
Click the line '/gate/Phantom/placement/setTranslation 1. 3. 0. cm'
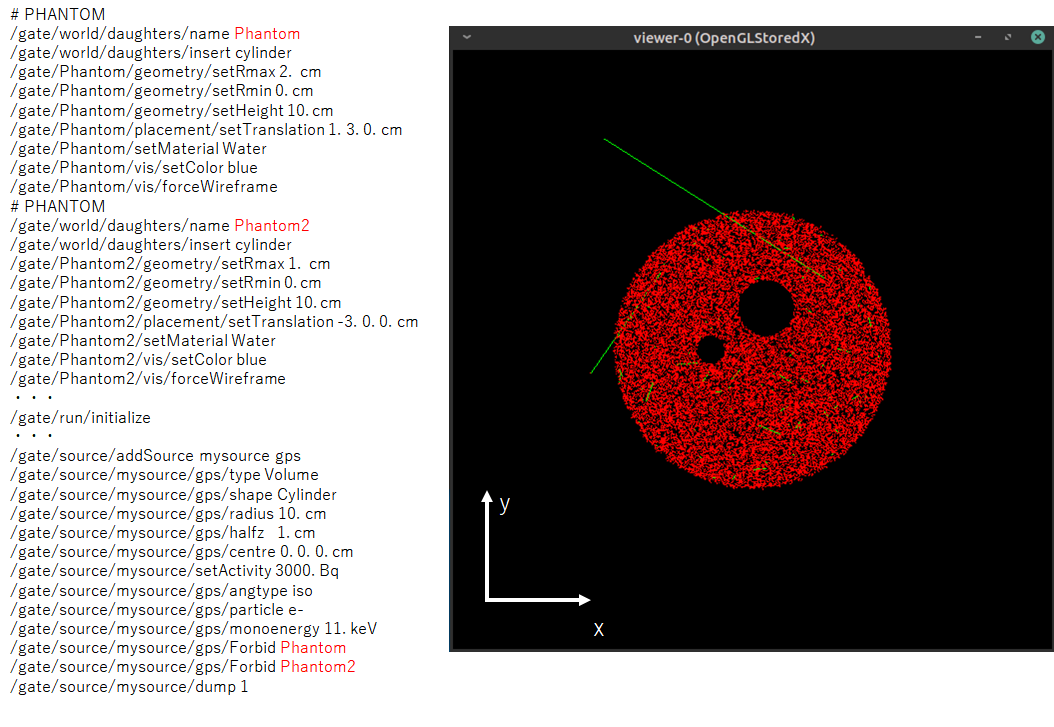tap(206, 130)
